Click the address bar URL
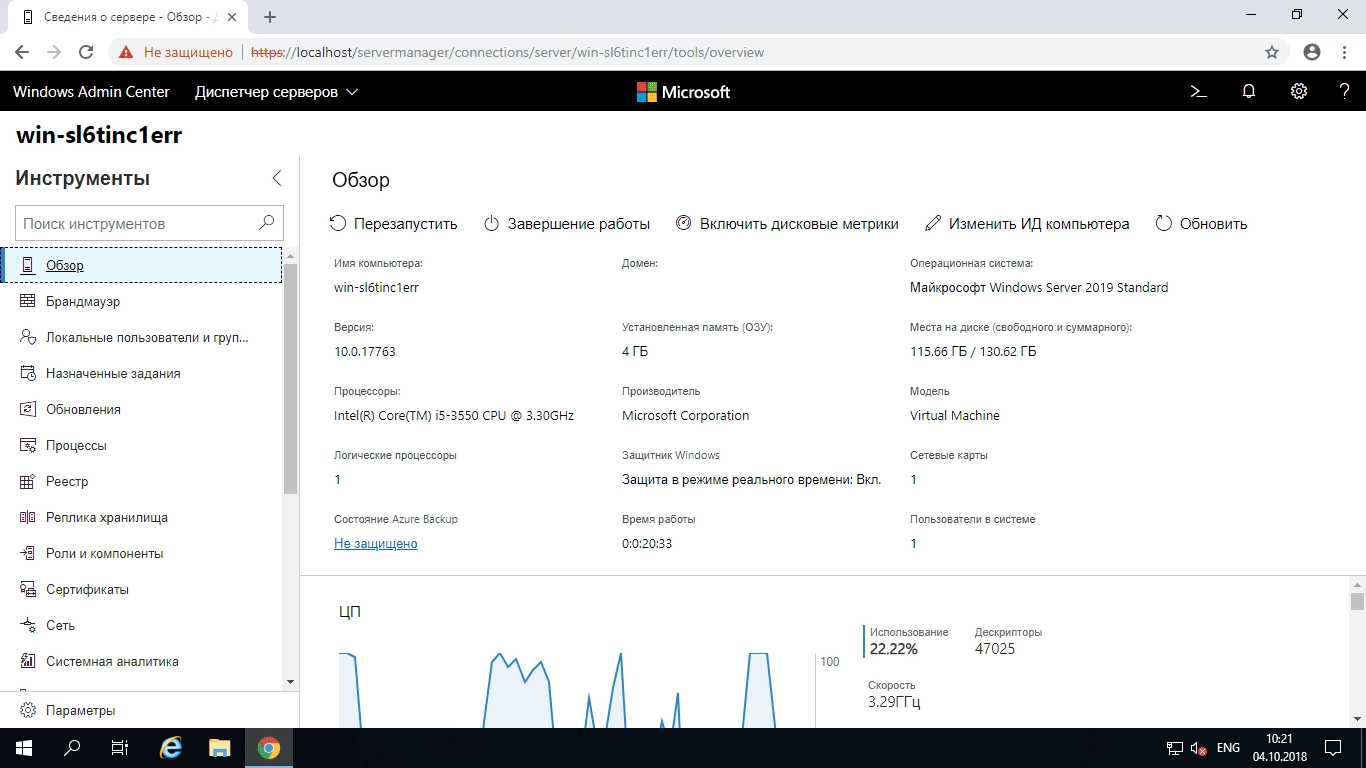 [x=507, y=52]
